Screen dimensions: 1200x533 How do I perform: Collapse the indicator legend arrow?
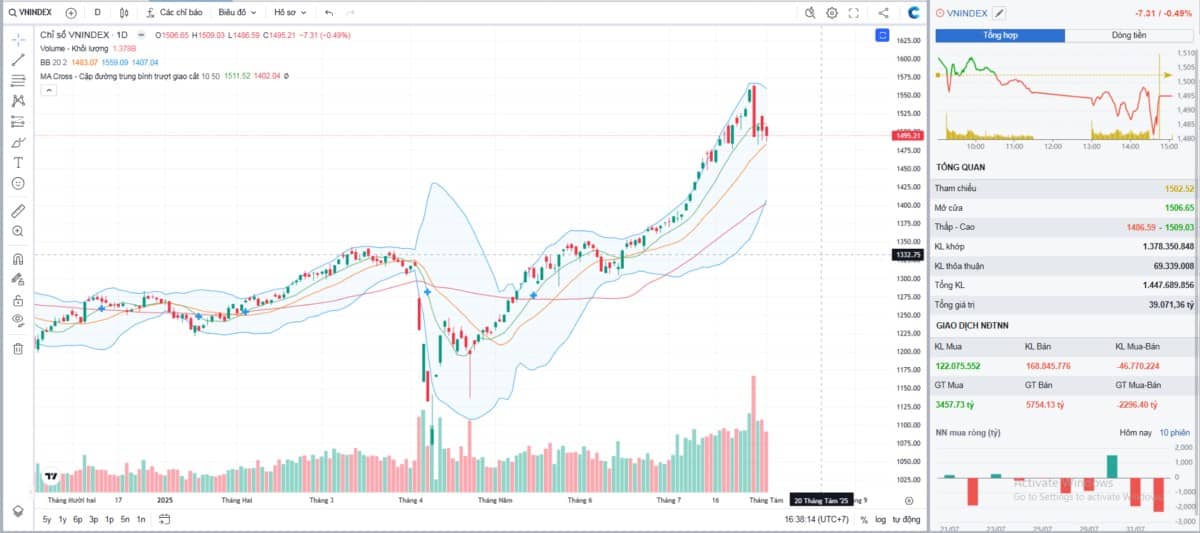pos(48,90)
